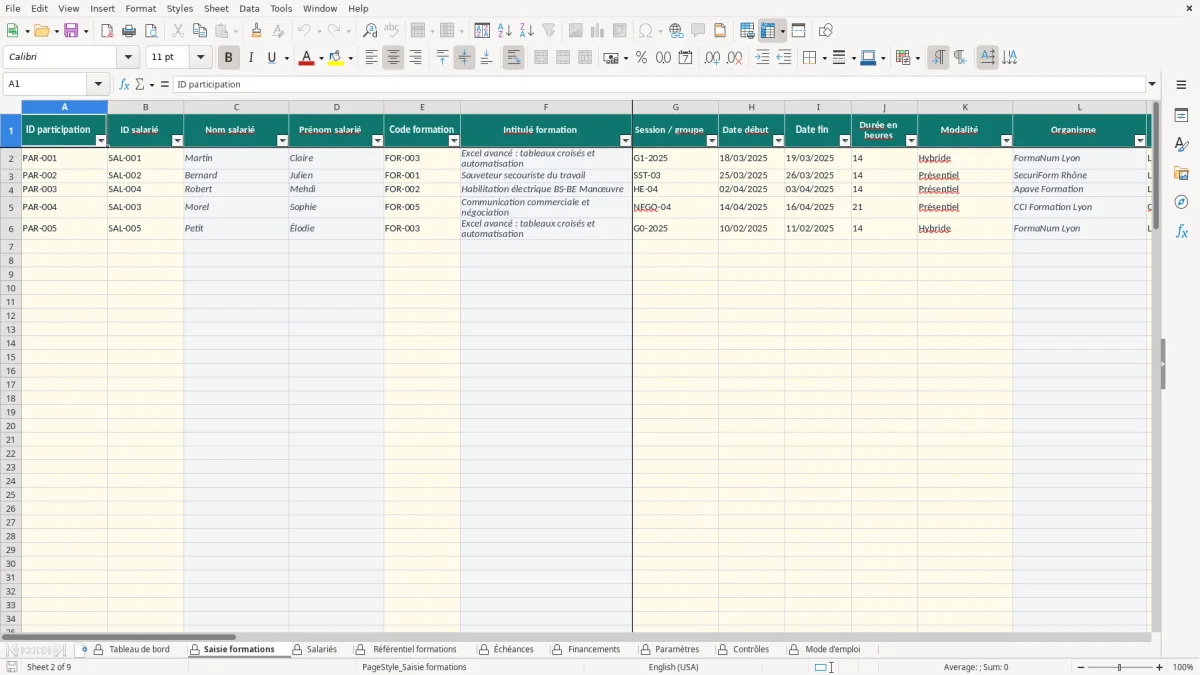Toggle Right-To-Left text direction

pyautogui.click(x=960, y=58)
